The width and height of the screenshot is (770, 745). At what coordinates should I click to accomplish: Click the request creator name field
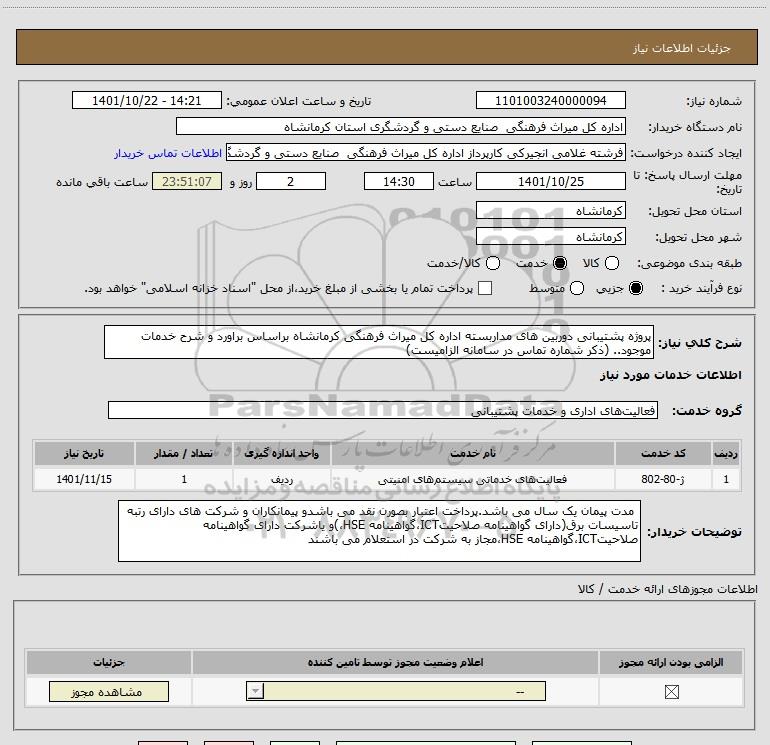(426, 153)
